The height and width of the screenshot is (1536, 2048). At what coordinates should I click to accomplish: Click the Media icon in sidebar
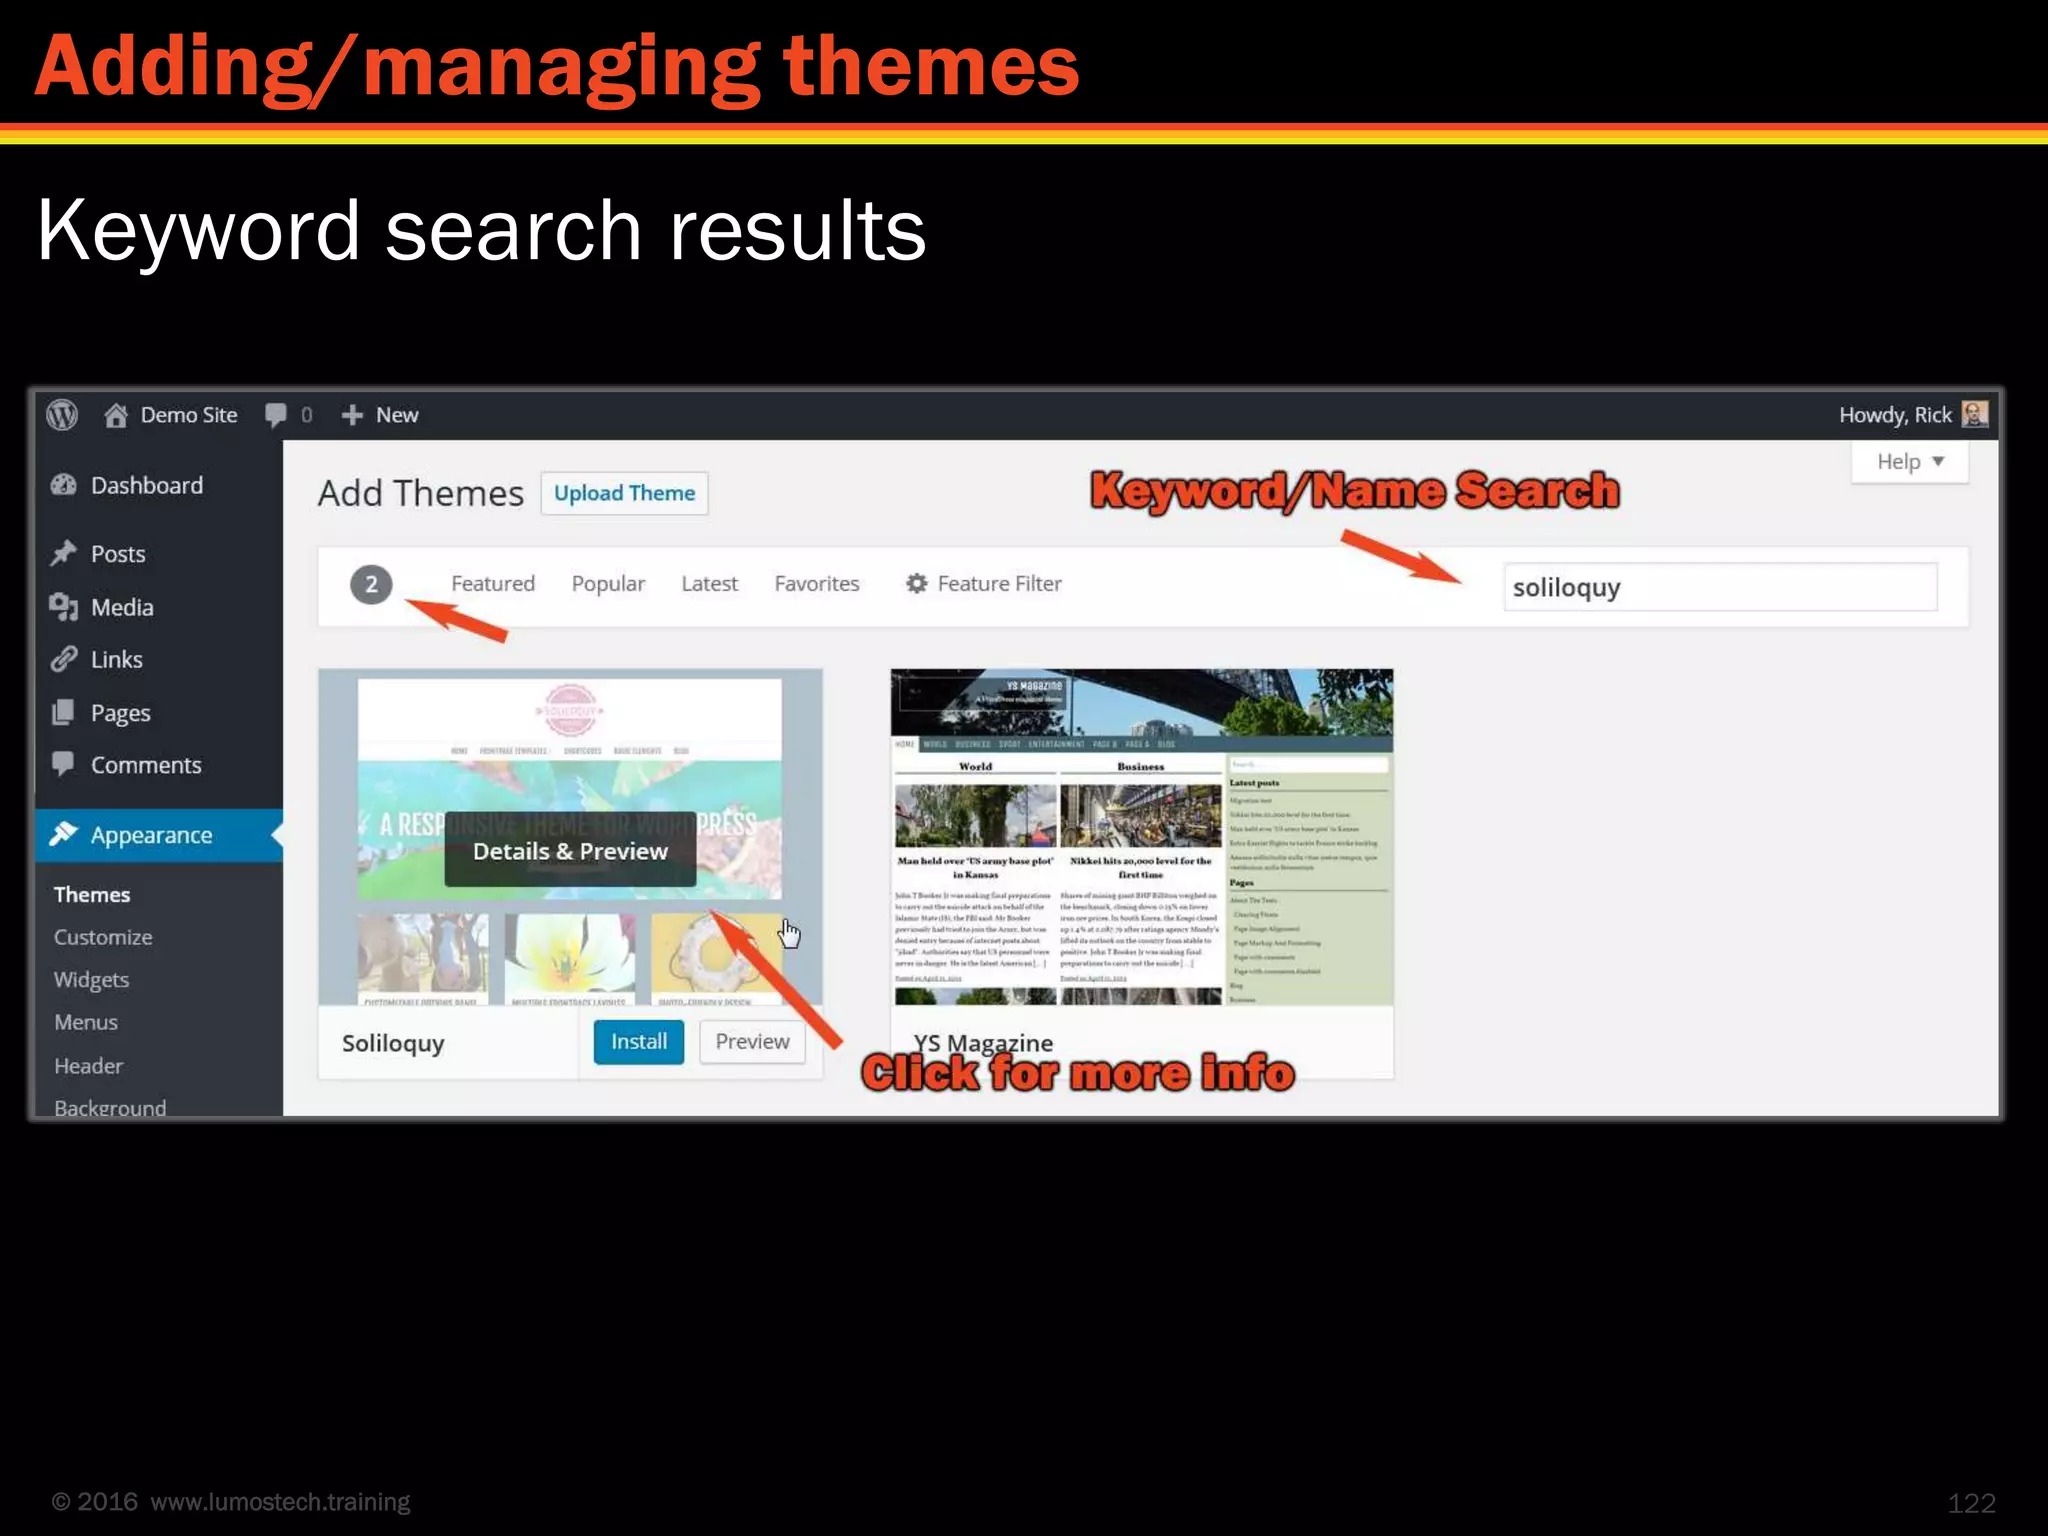[x=64, y=607]
